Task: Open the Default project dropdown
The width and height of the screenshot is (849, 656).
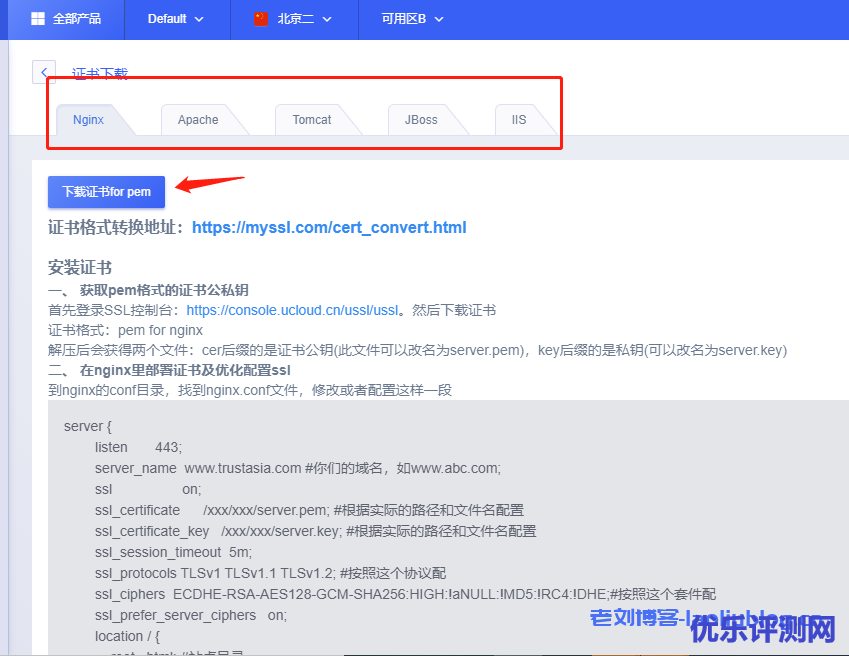Action: [175, 19]
